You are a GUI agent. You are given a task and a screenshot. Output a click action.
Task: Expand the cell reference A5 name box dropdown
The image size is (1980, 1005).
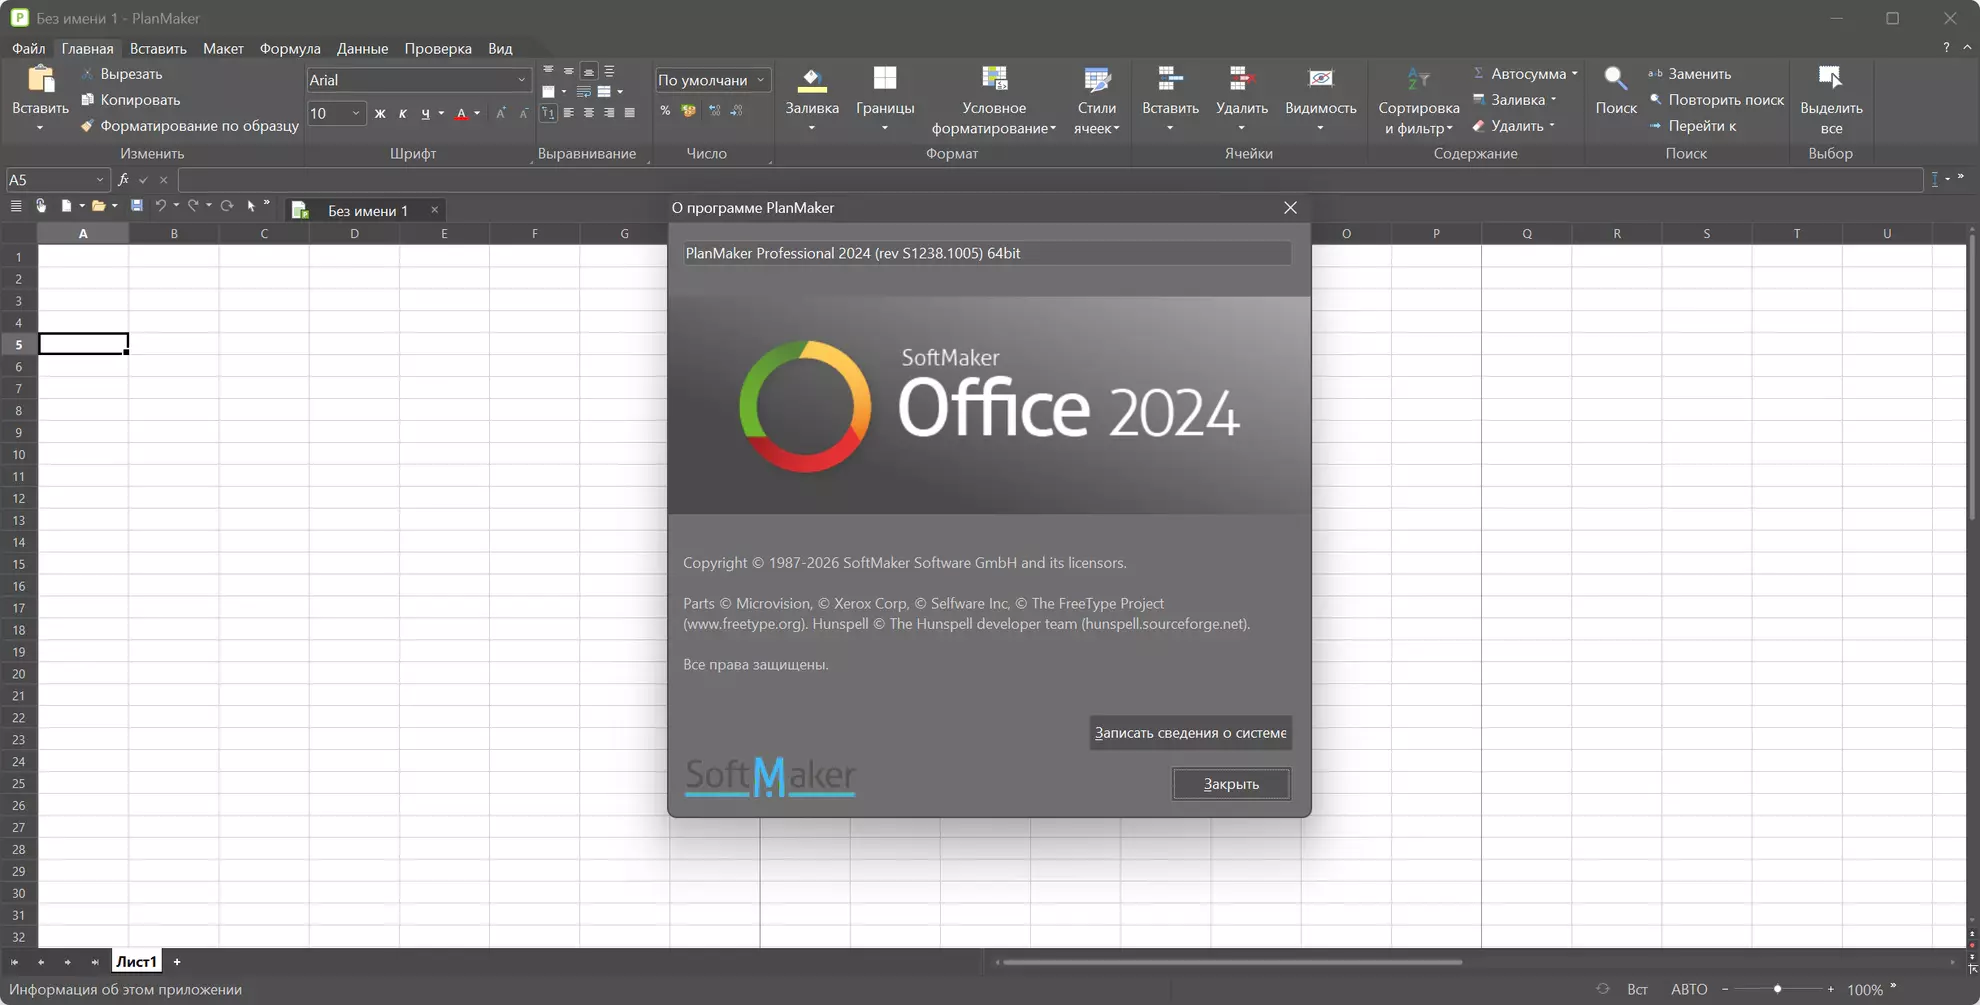(x=99, y=180)
